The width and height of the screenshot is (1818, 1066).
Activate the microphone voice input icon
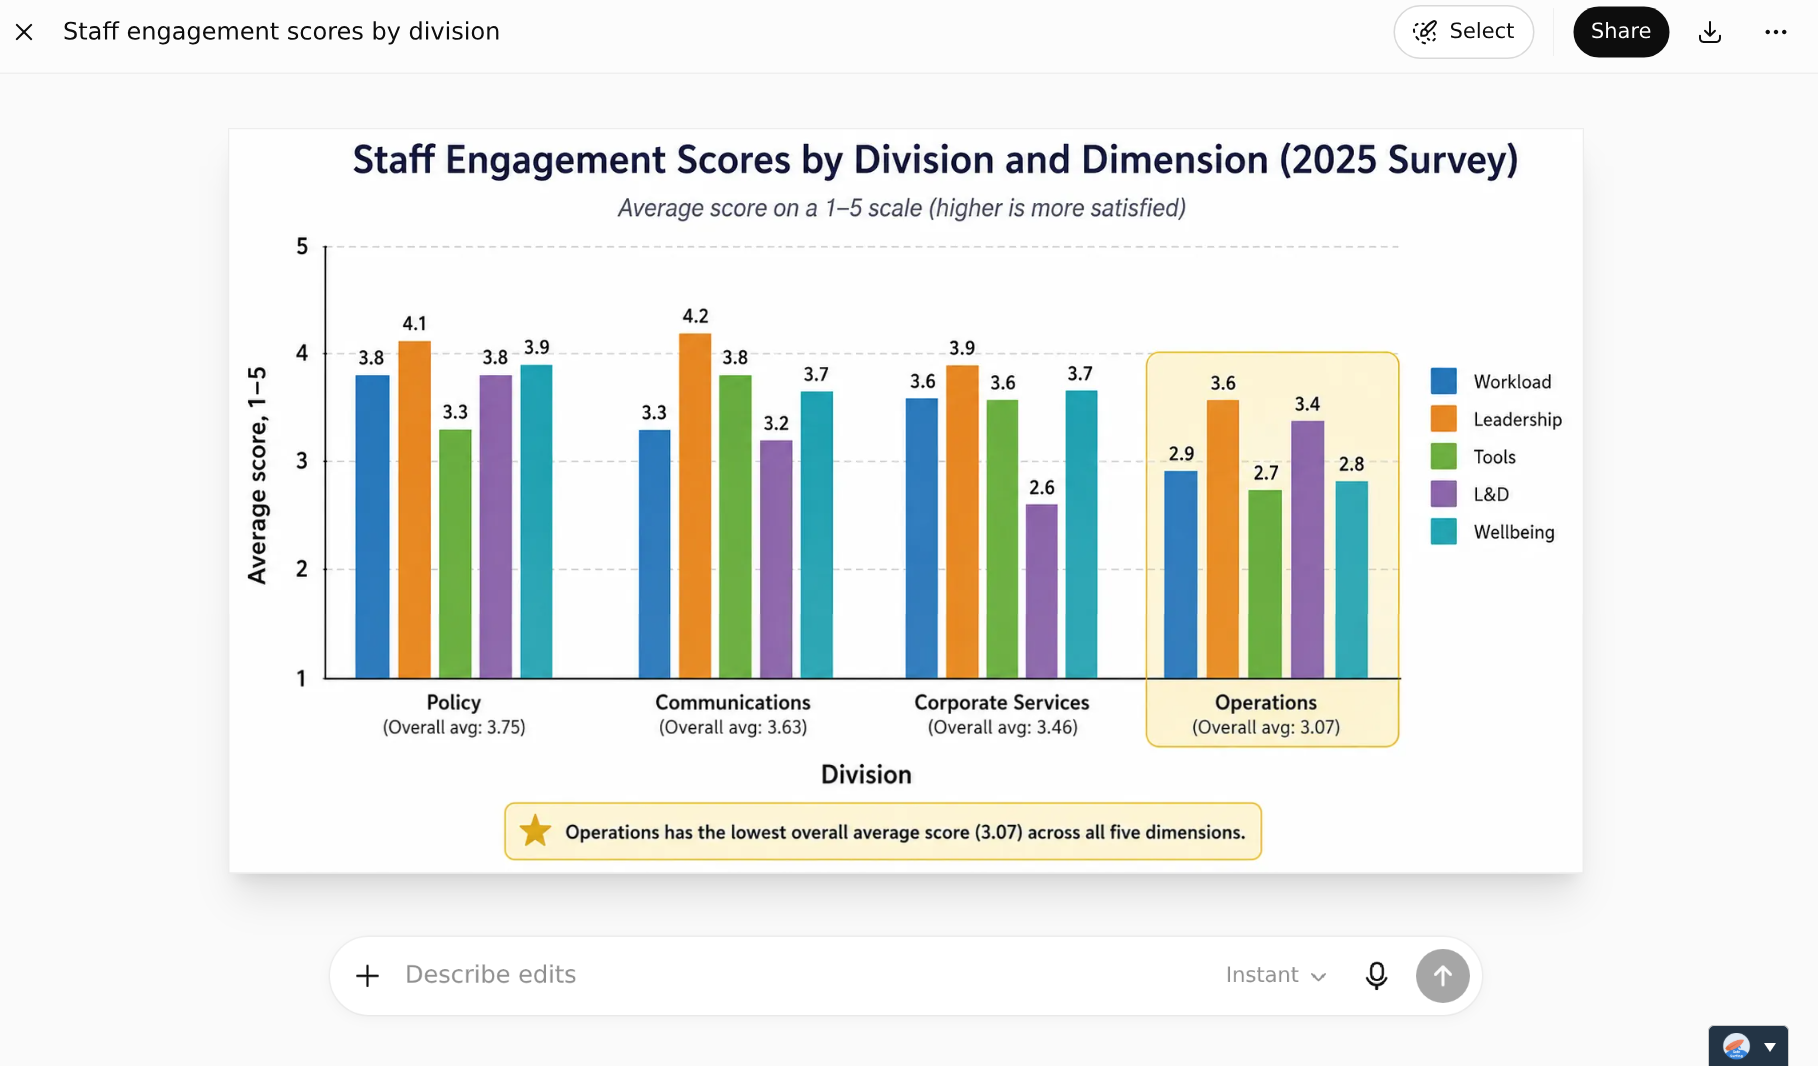tap(1377, 975)
